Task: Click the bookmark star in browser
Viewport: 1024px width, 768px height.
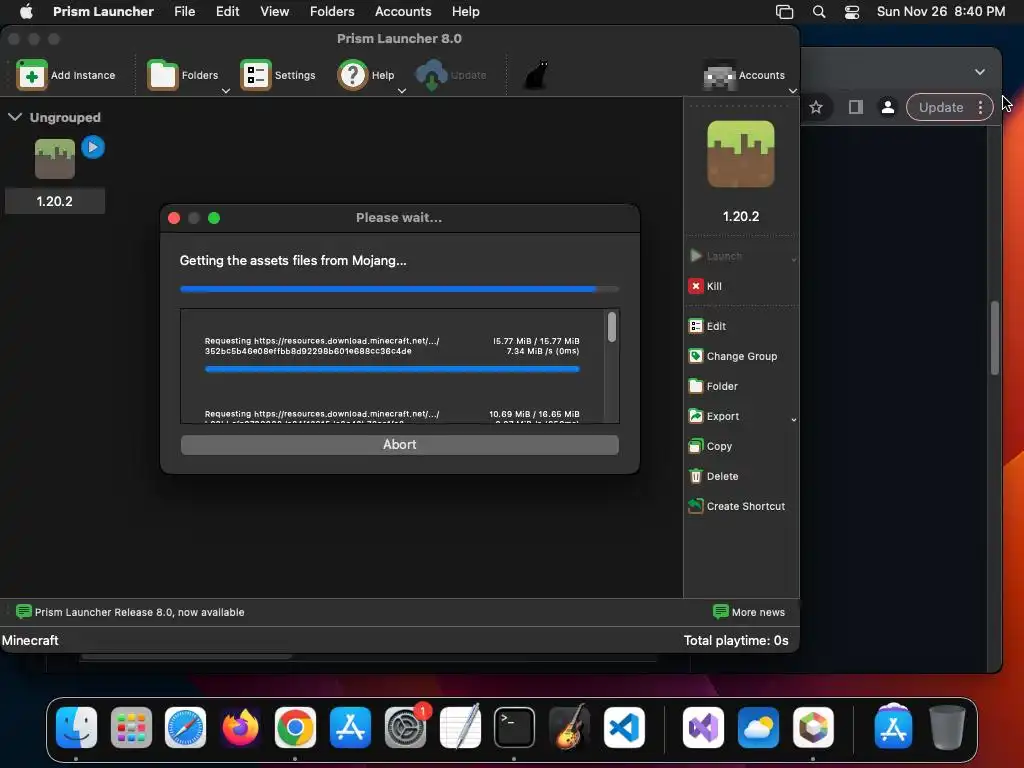Action: (x=816, y=107)
